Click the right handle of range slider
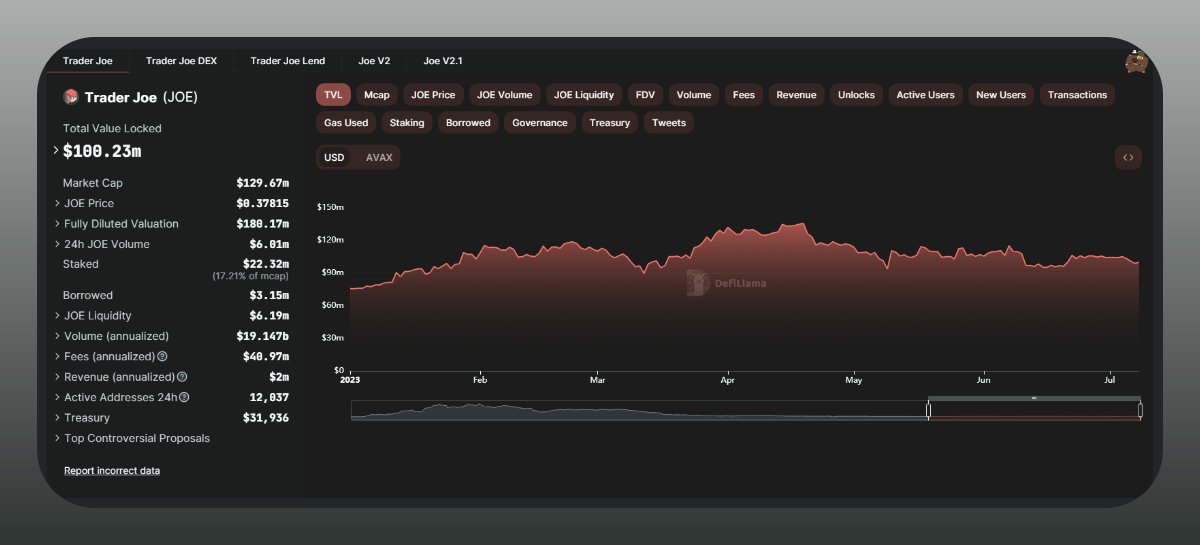 point(1140,410)
